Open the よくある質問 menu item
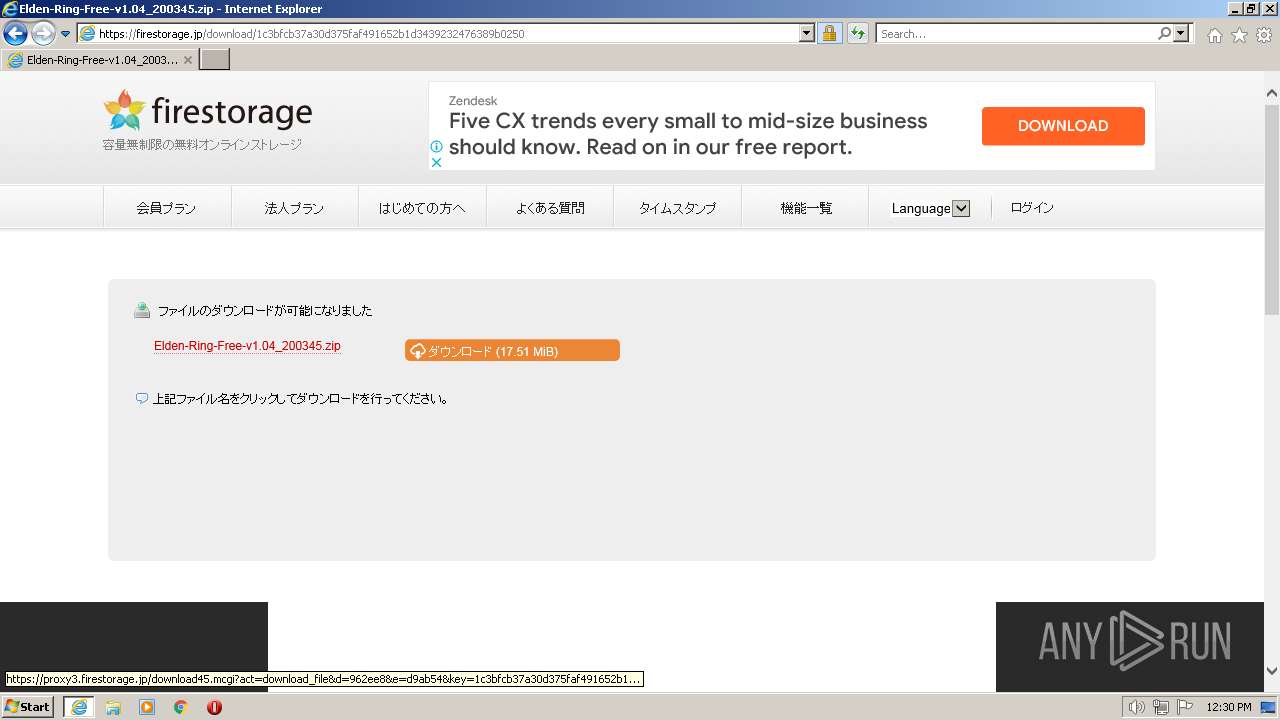This screenshot has height=720, width=1280. pyautogui.click(x=550, y=208)
